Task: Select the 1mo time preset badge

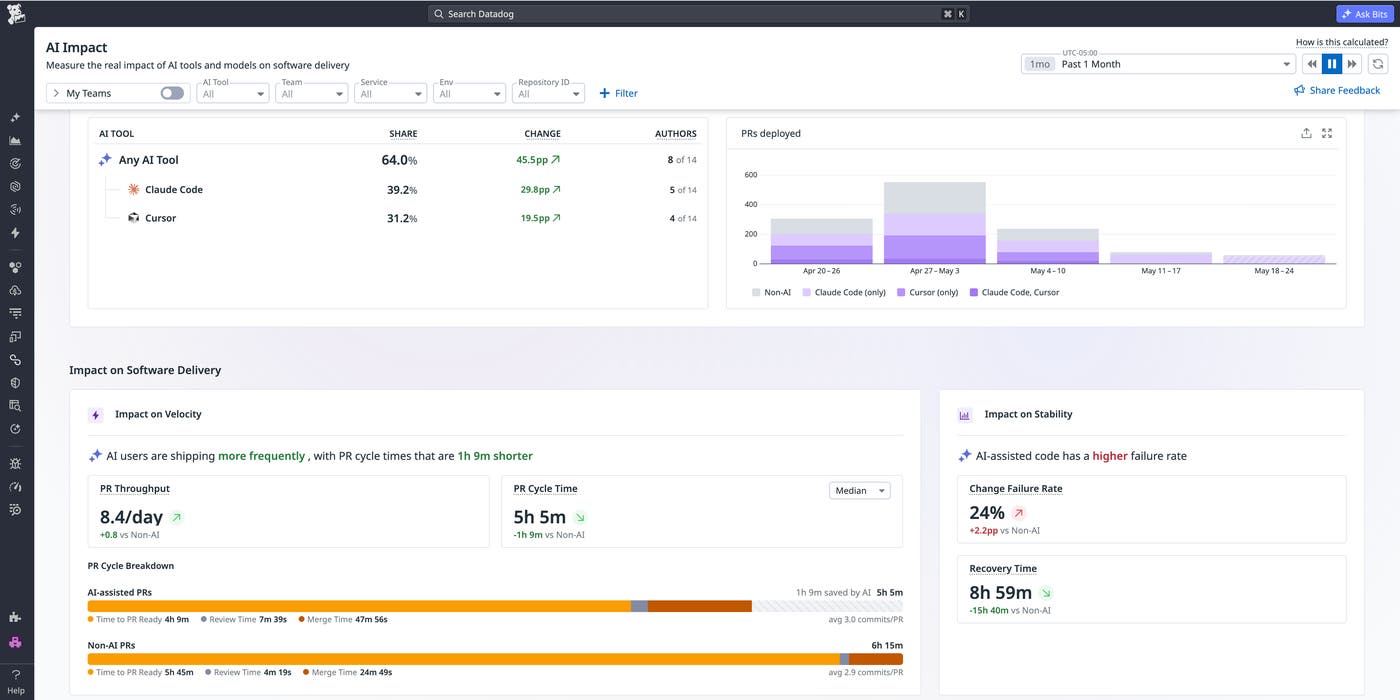Action: pyautogui.click(x=1039, y=64)
